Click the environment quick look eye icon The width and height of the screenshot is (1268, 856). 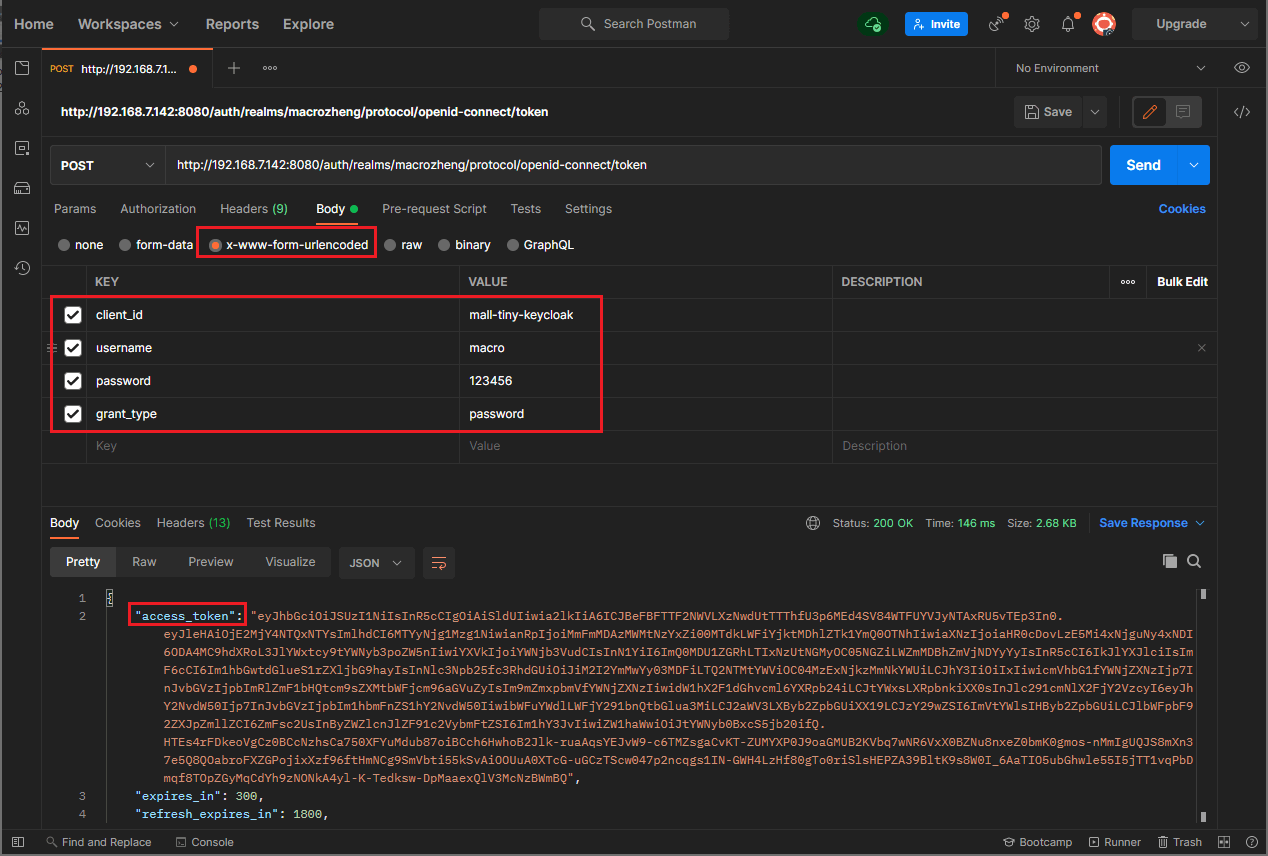tap(1242, 68)
